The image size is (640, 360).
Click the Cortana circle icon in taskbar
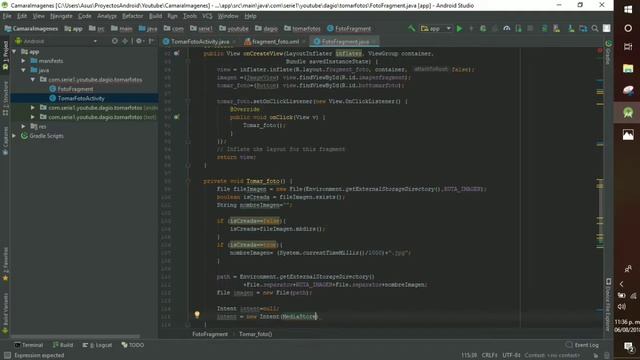[628, 28]
